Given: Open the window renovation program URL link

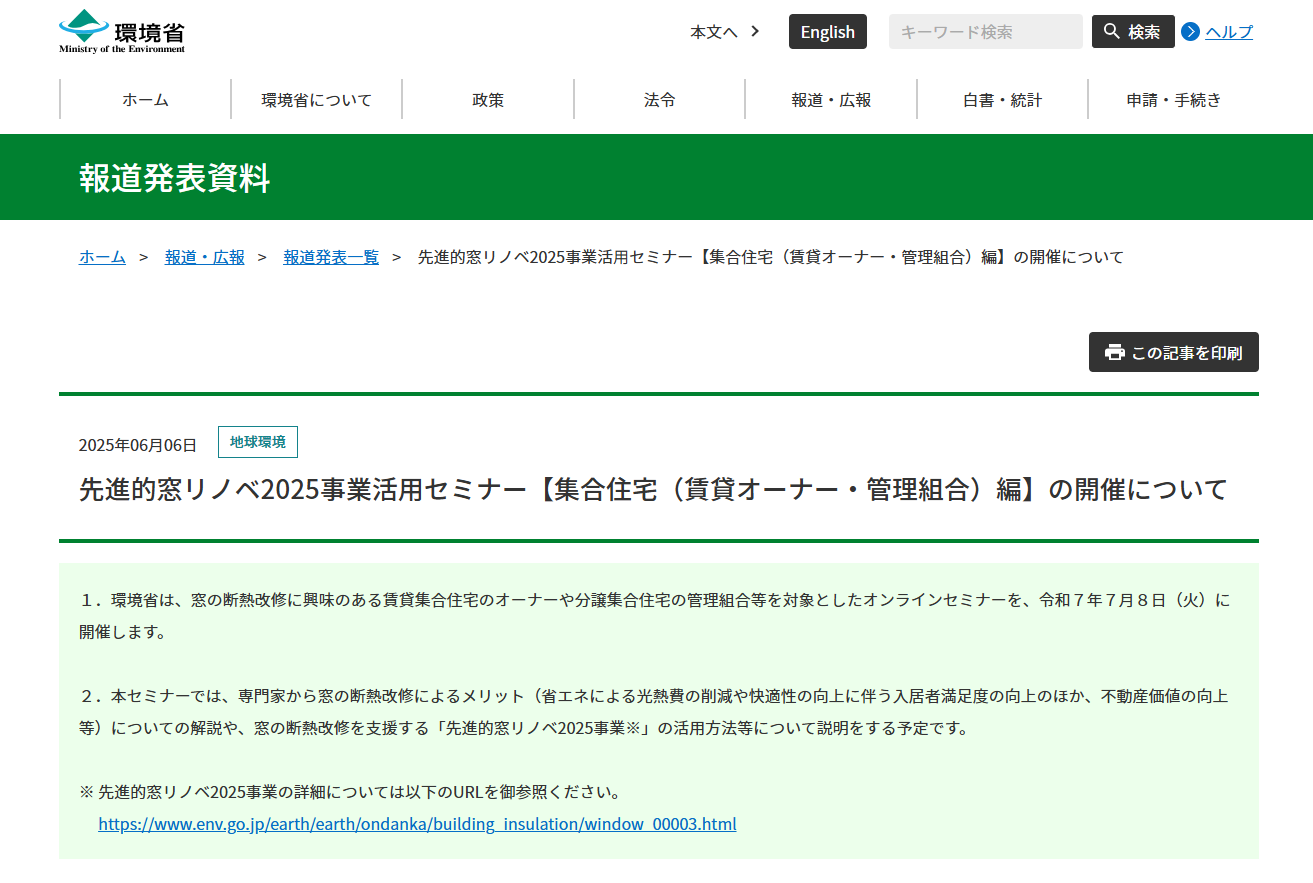Looking at the screenshot, I should coord(417,823).
